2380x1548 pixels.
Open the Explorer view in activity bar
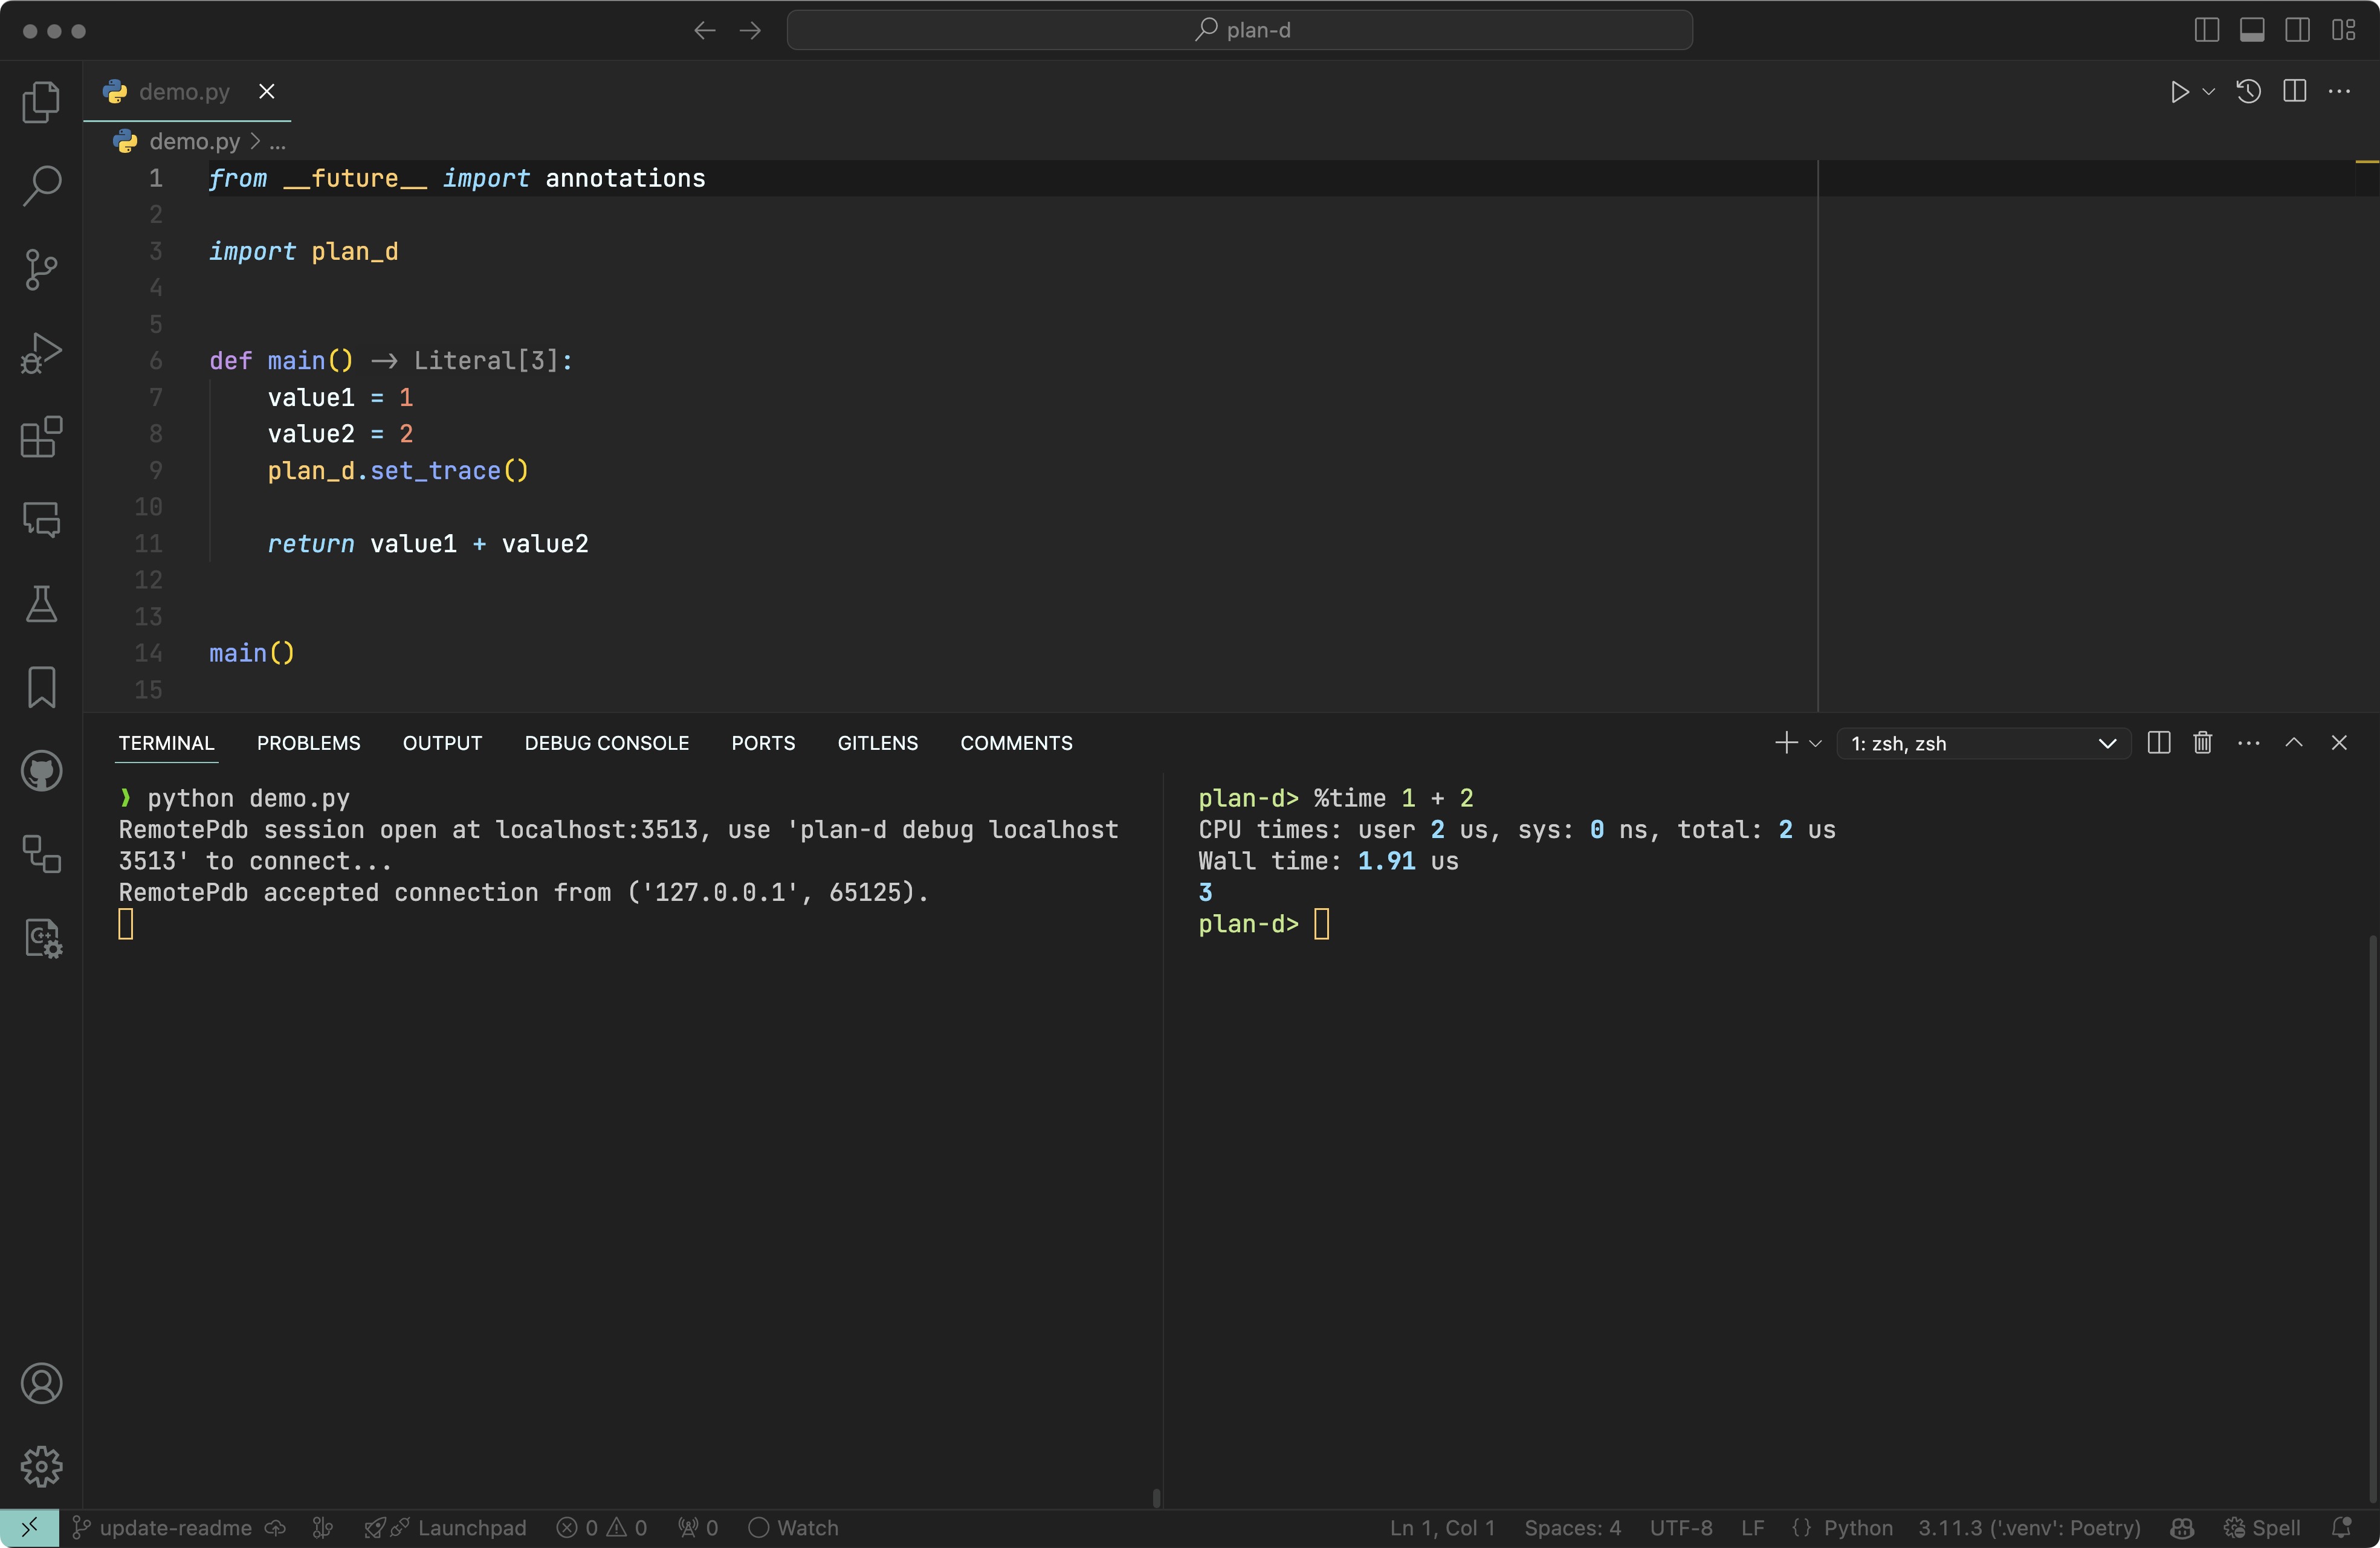[41, 101]
